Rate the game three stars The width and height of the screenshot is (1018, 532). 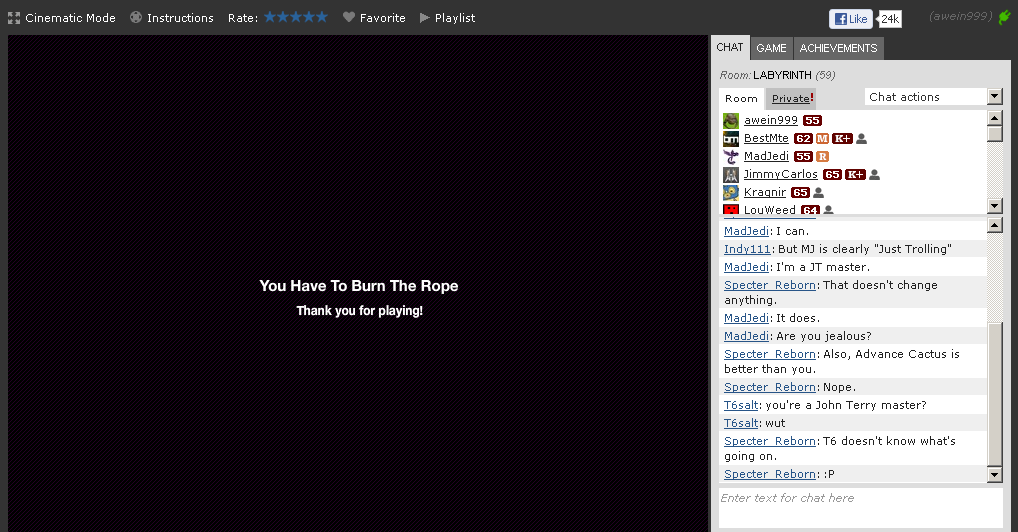296,17
